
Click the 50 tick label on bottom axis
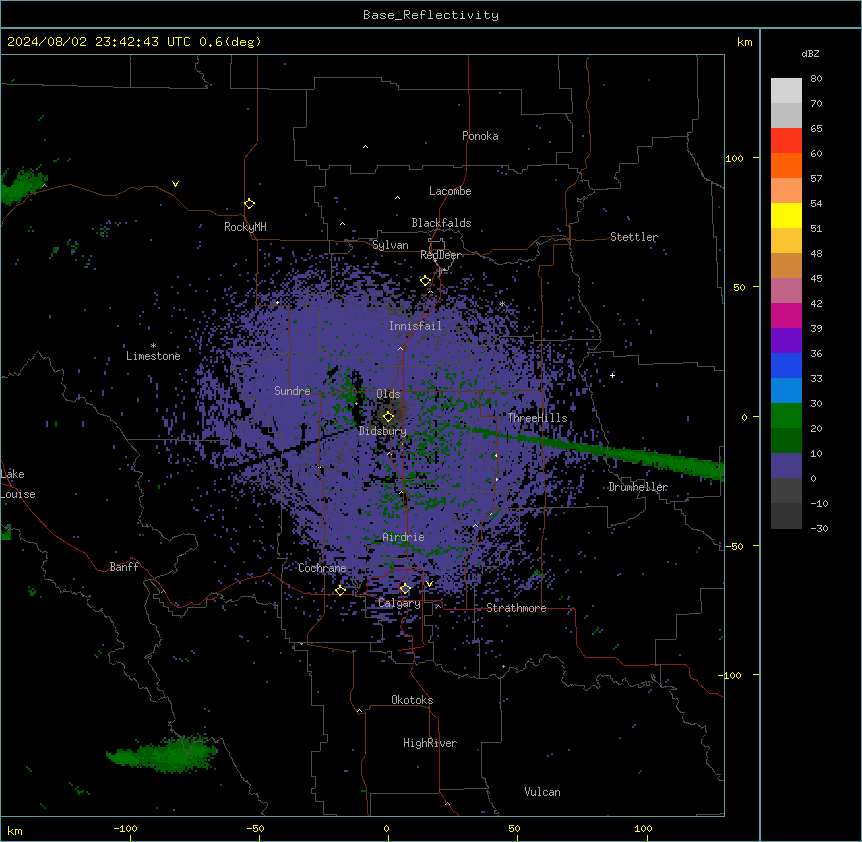pyautogui.click(x=514, y=828)
